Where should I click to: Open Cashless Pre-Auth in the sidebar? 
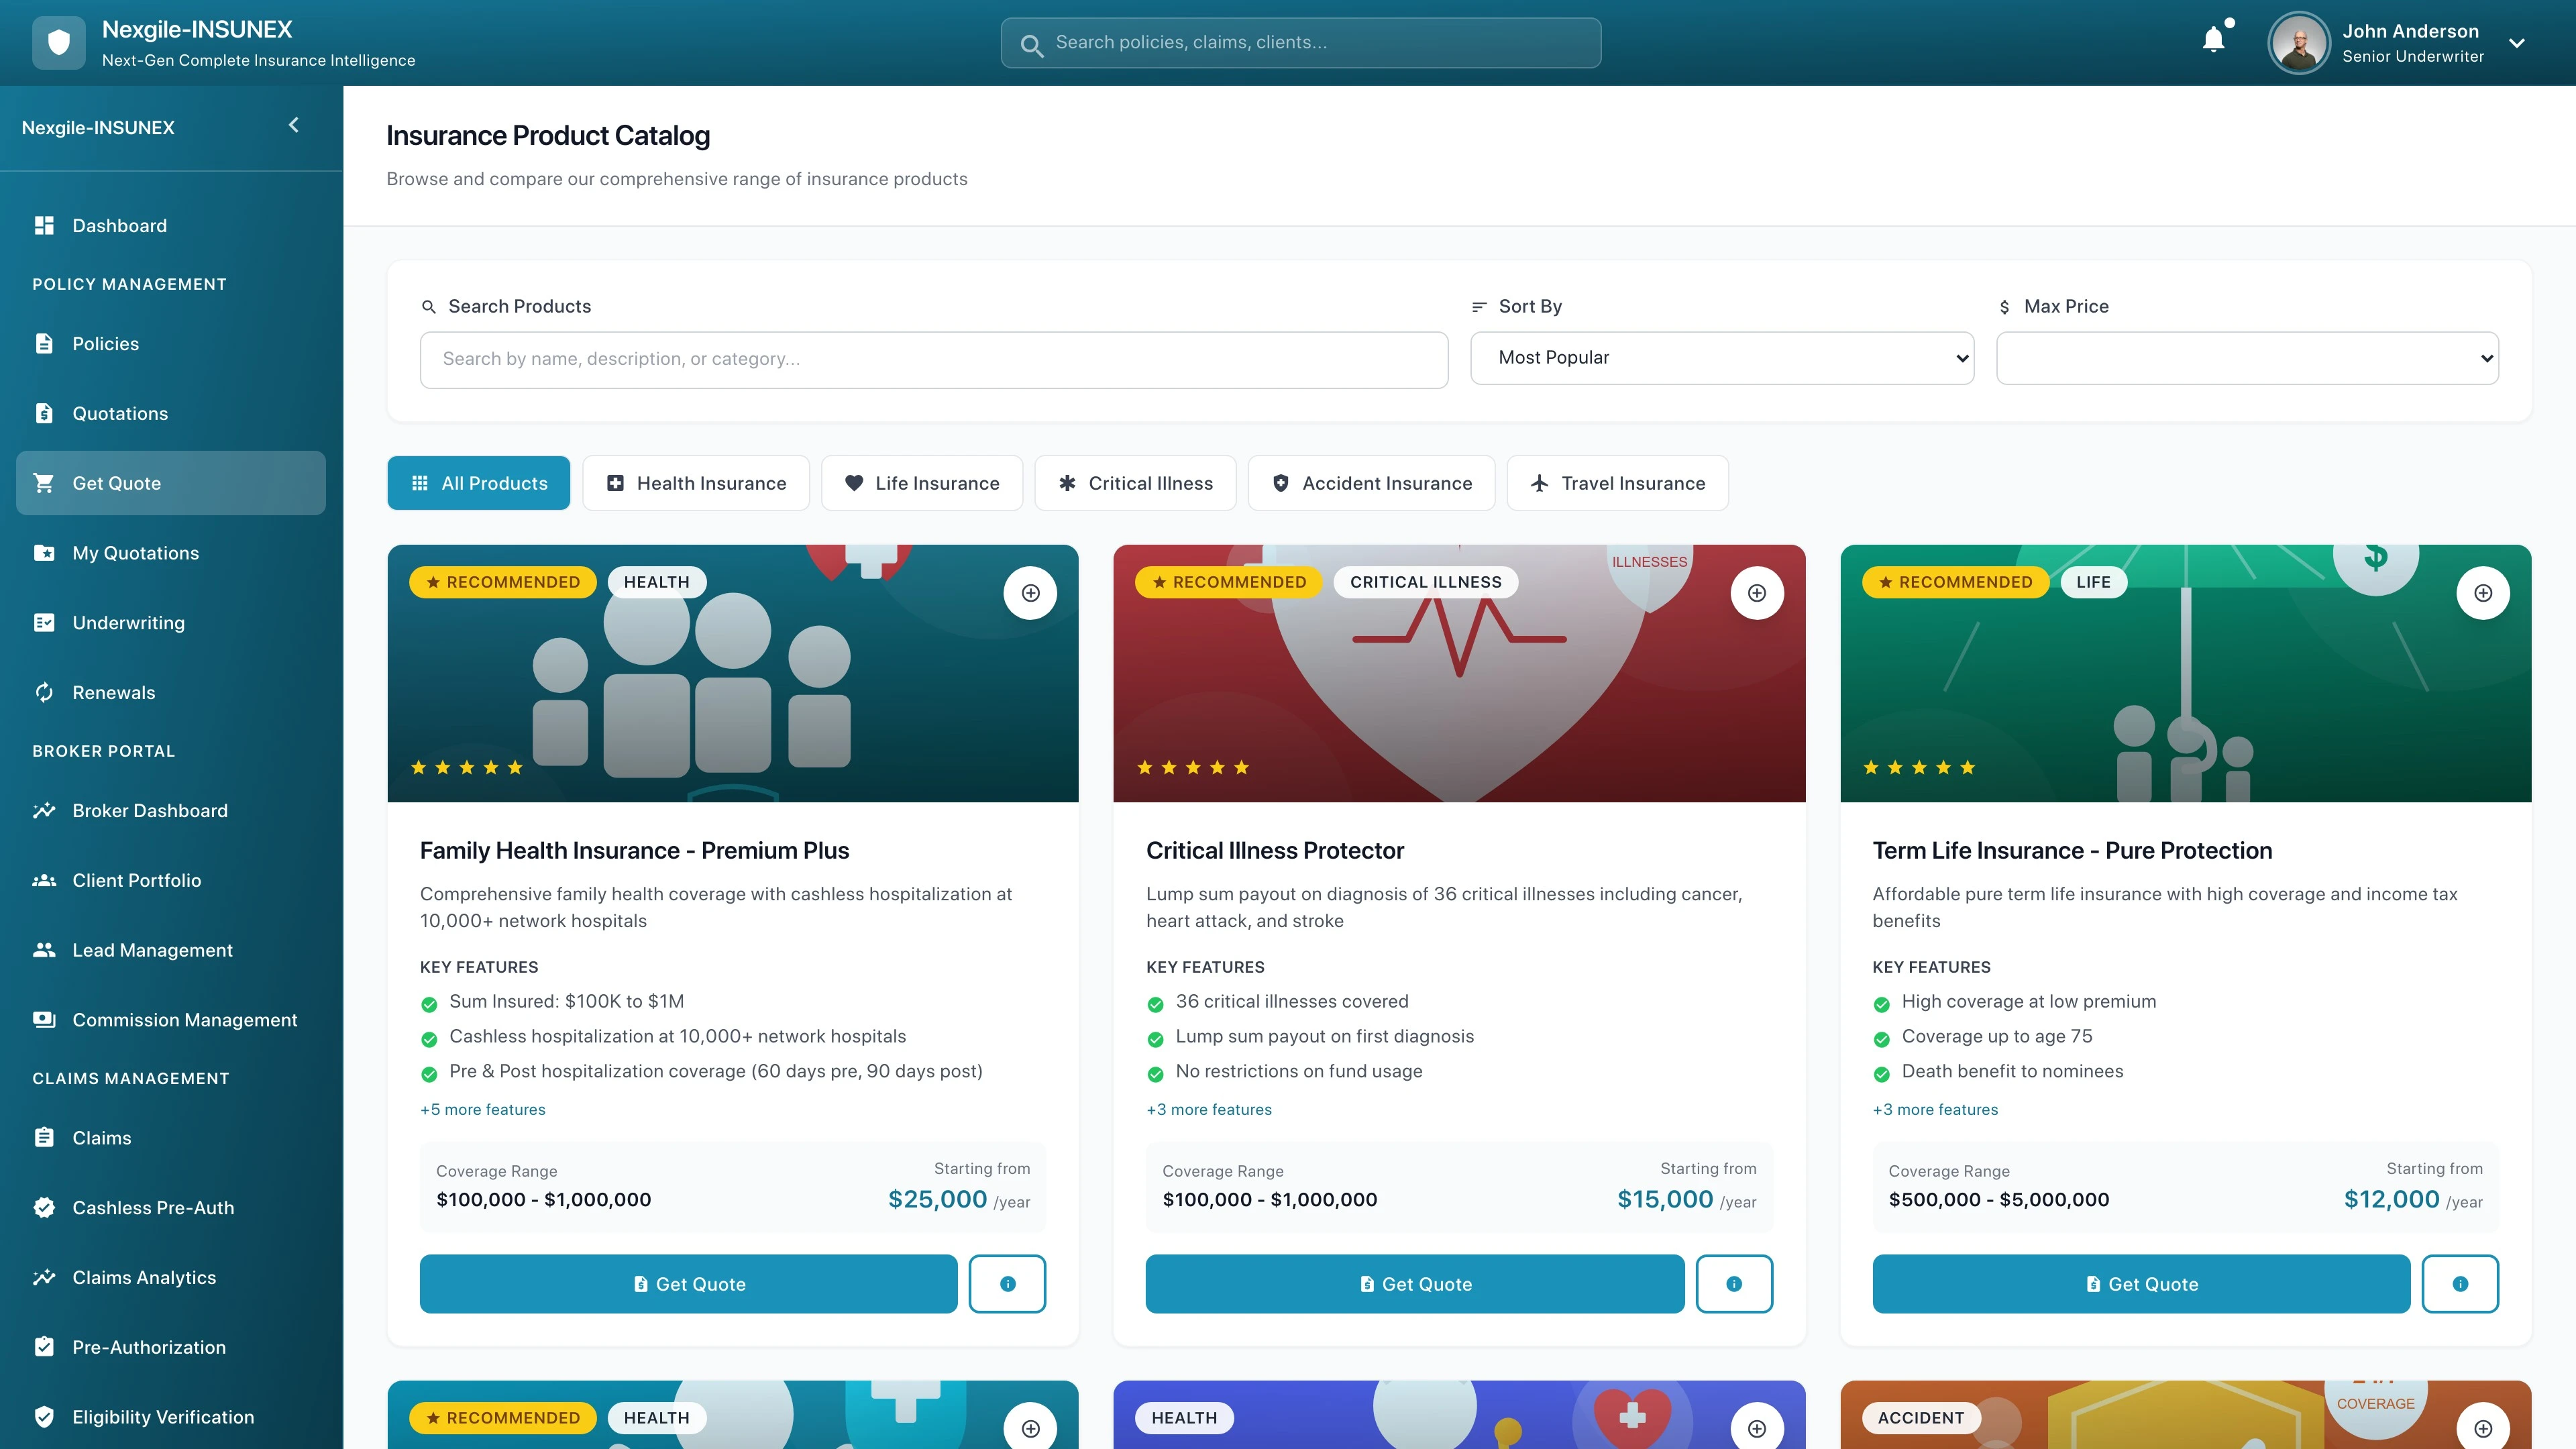click(x=152, y=1207)
